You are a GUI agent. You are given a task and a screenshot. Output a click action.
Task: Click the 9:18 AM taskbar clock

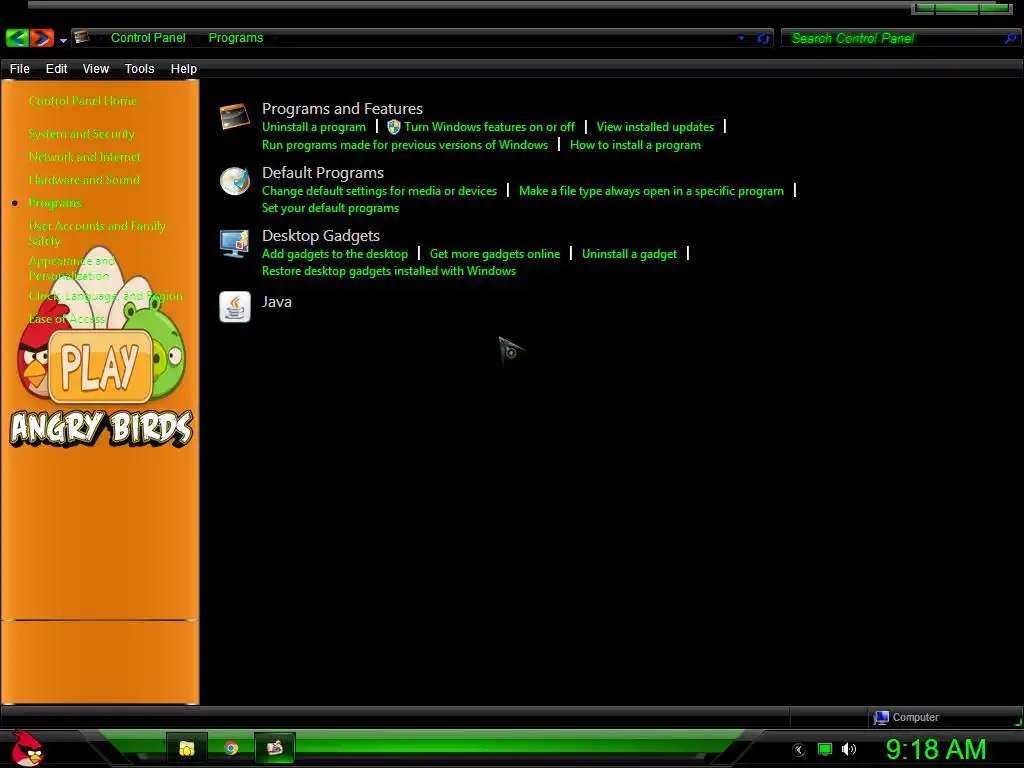point(936,749)
